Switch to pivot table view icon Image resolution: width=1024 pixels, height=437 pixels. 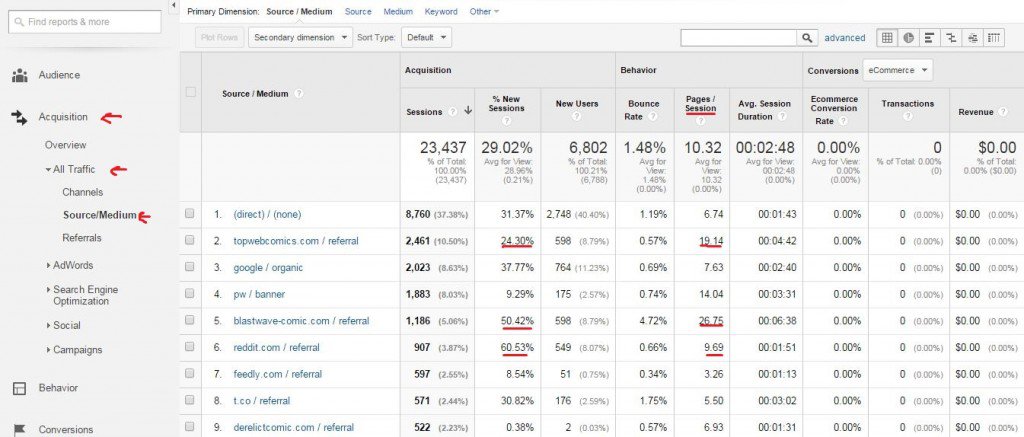[994, 38]
